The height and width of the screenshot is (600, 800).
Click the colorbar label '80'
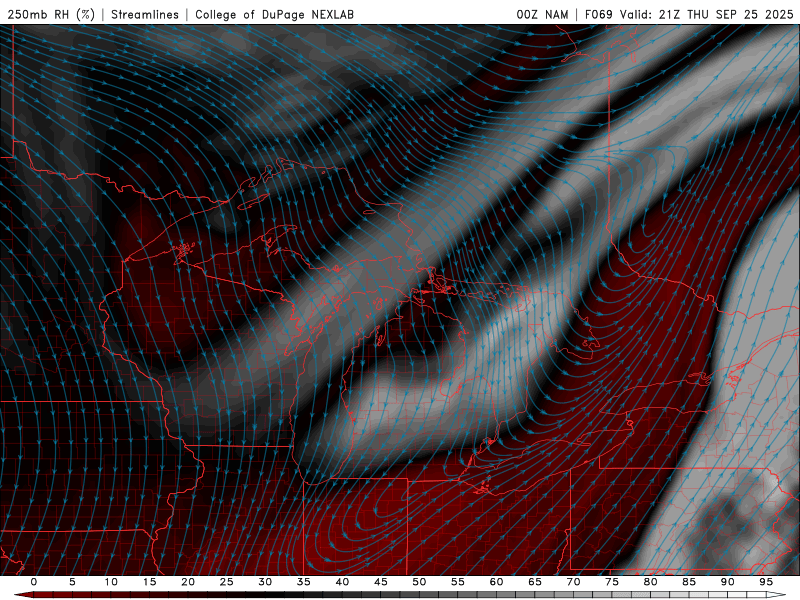coord(650,582)
